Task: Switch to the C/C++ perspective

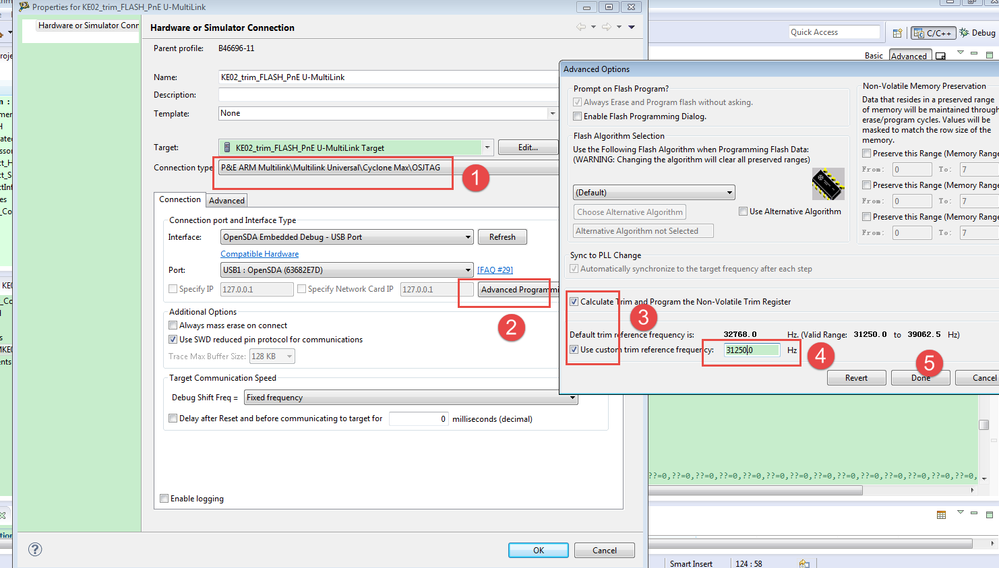Action: (x=933, y=33)
